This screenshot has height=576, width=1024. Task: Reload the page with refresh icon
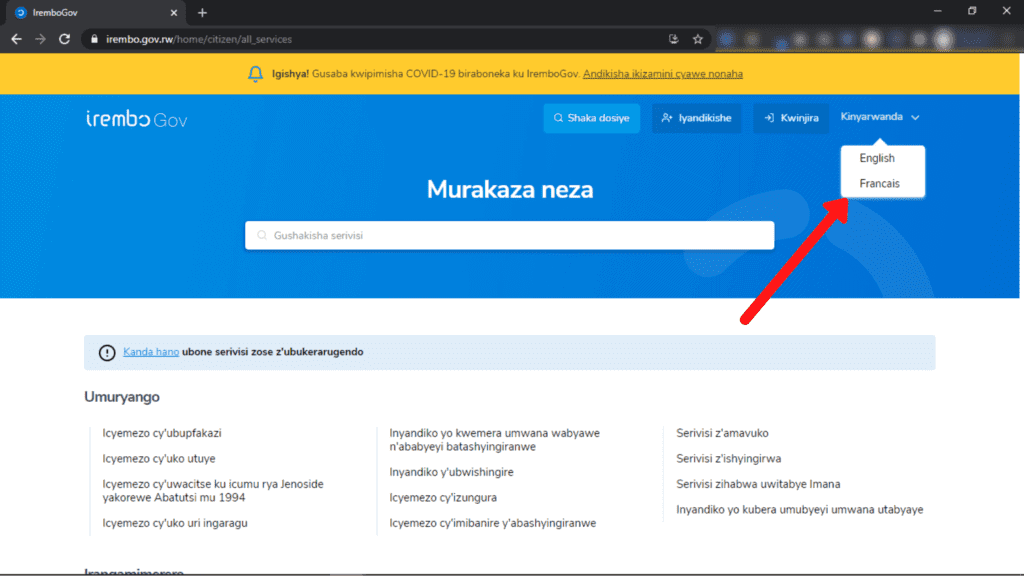[64, 39]
